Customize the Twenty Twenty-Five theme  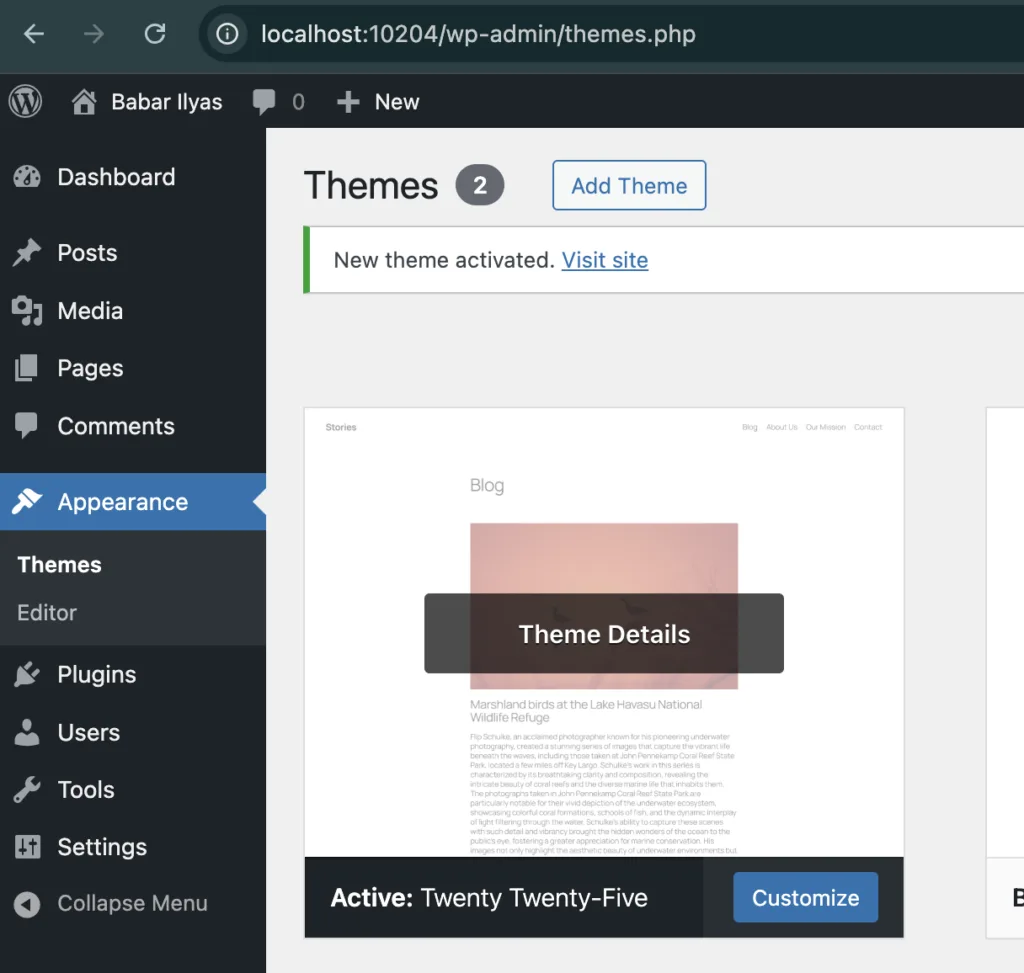(805, 897)
